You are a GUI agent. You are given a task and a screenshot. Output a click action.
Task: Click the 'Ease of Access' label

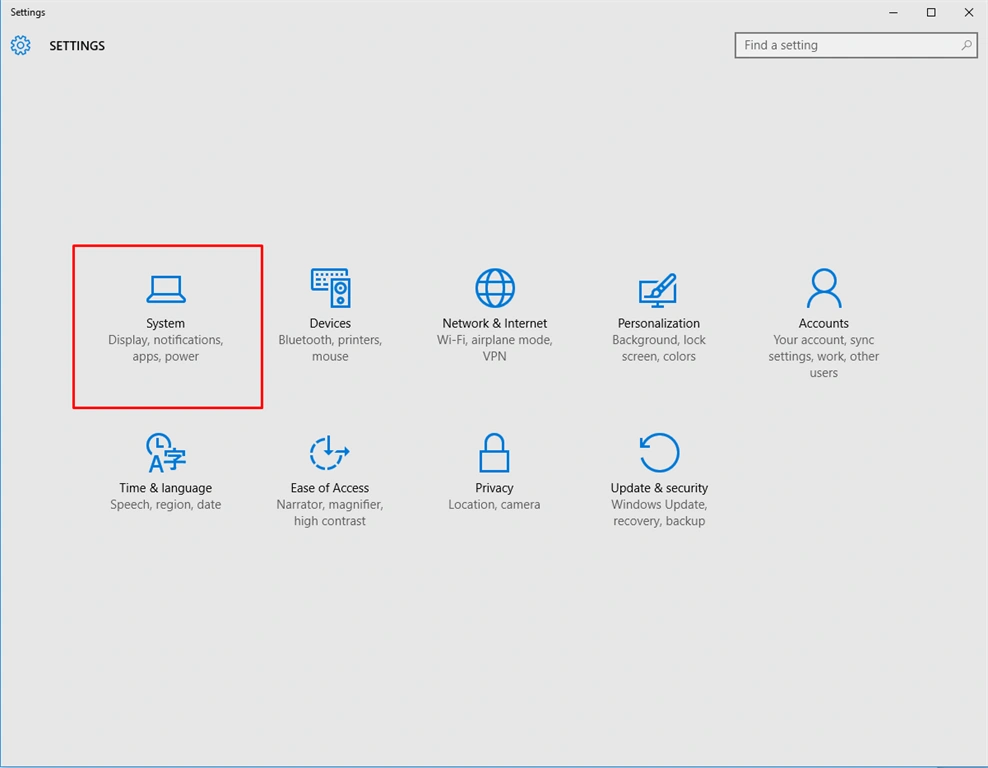click(x=330, y=488)
